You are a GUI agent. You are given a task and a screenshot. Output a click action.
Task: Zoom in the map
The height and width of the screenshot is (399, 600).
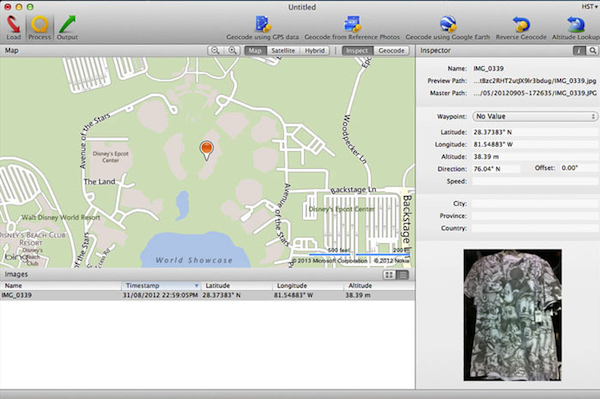(232, 50)
